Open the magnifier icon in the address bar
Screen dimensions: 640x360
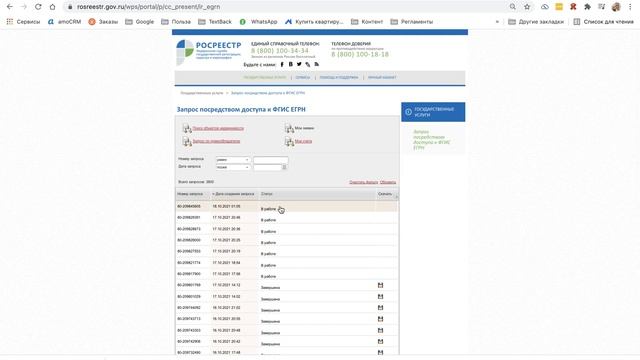[x=513, y=7]
